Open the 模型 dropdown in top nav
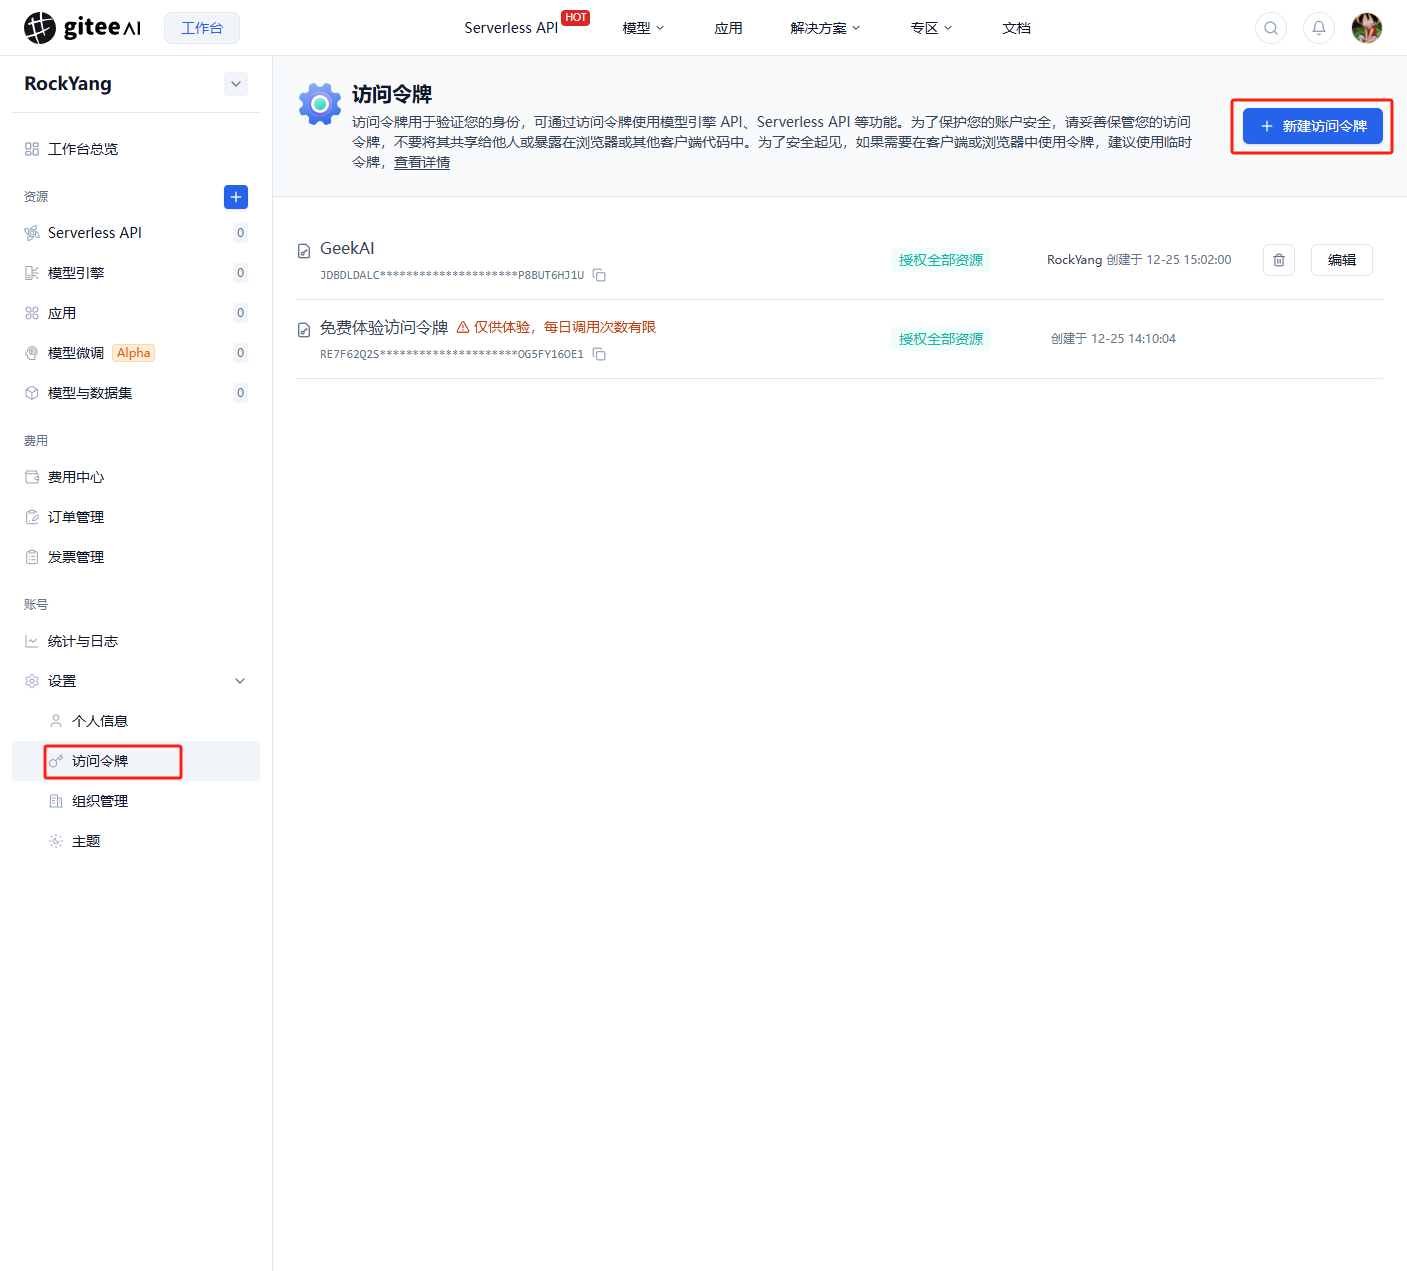Viewport: 1407px width, 1271px height. point(643,28)
